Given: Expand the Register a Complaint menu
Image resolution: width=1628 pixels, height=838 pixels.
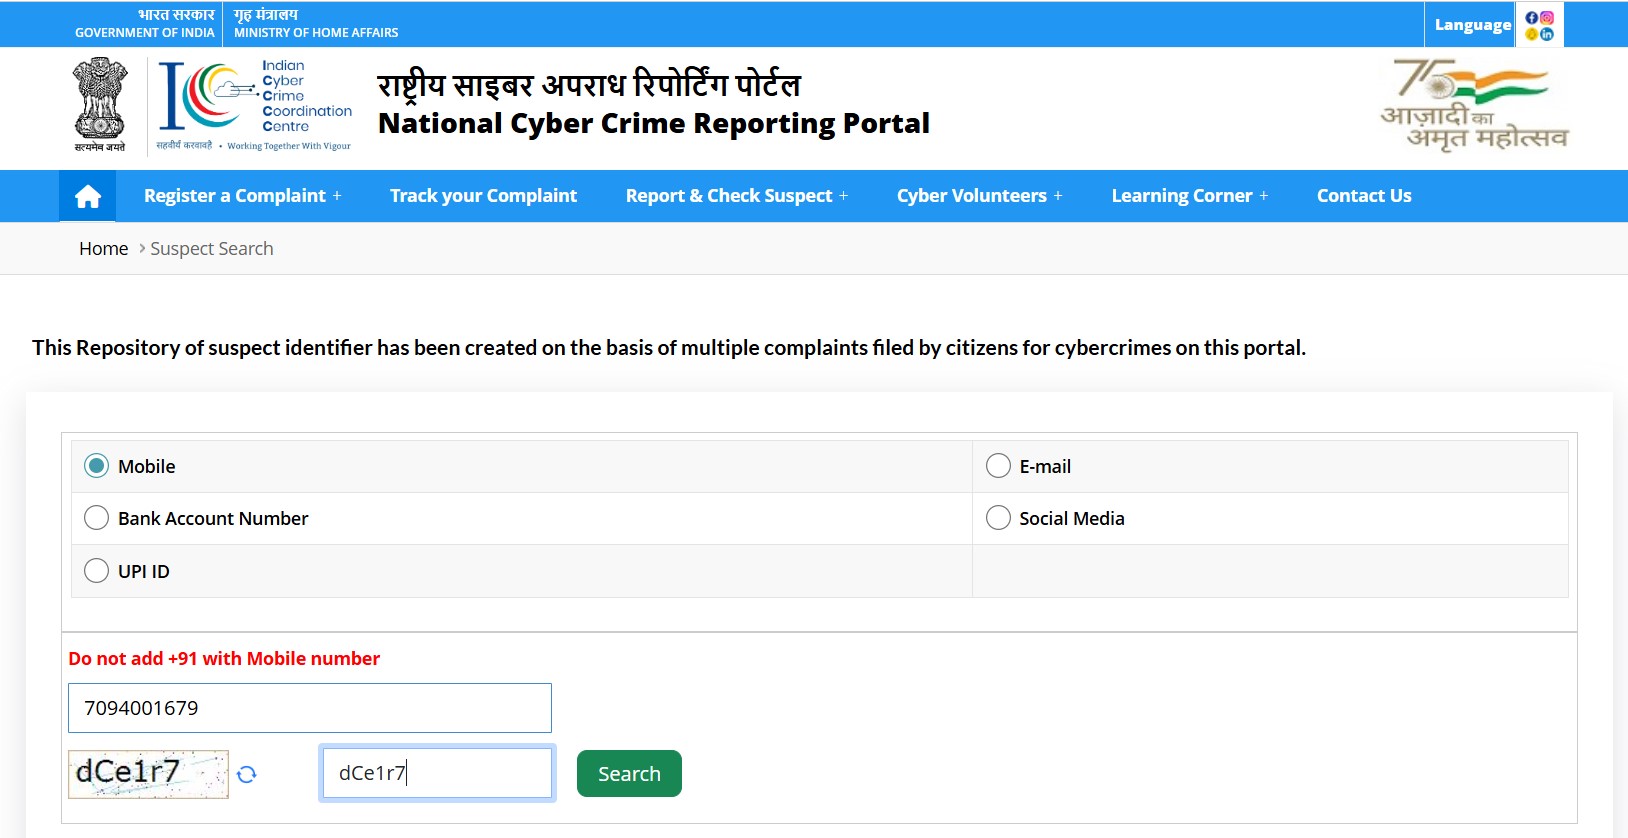Looking at the screenshot, I should click(243, 196).
